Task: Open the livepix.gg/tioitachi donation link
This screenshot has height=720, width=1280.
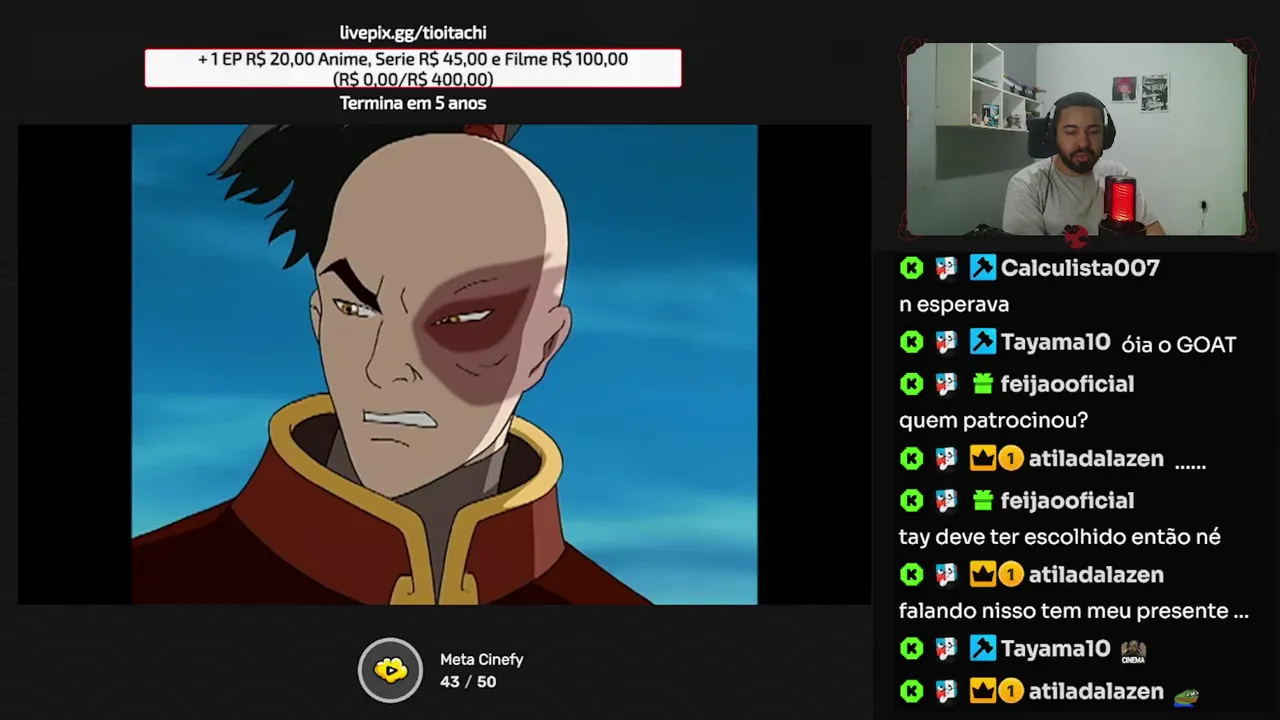Action: point(413,33)
